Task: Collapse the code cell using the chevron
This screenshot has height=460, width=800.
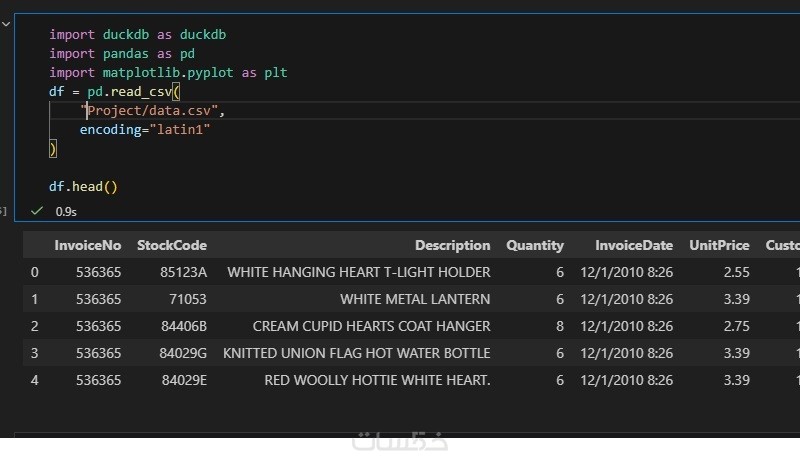Action: tap(5, 23)
